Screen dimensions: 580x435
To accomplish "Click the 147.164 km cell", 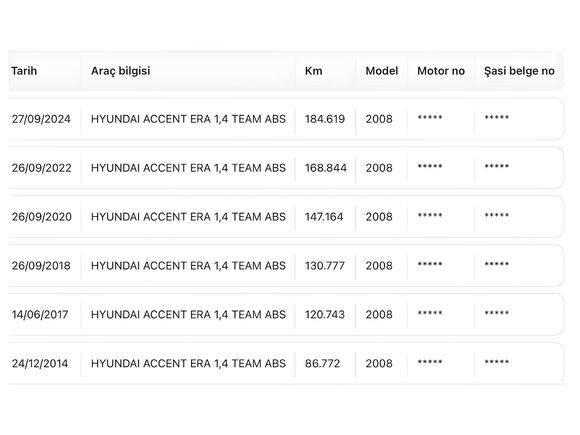I will click(x=324, y=217).
